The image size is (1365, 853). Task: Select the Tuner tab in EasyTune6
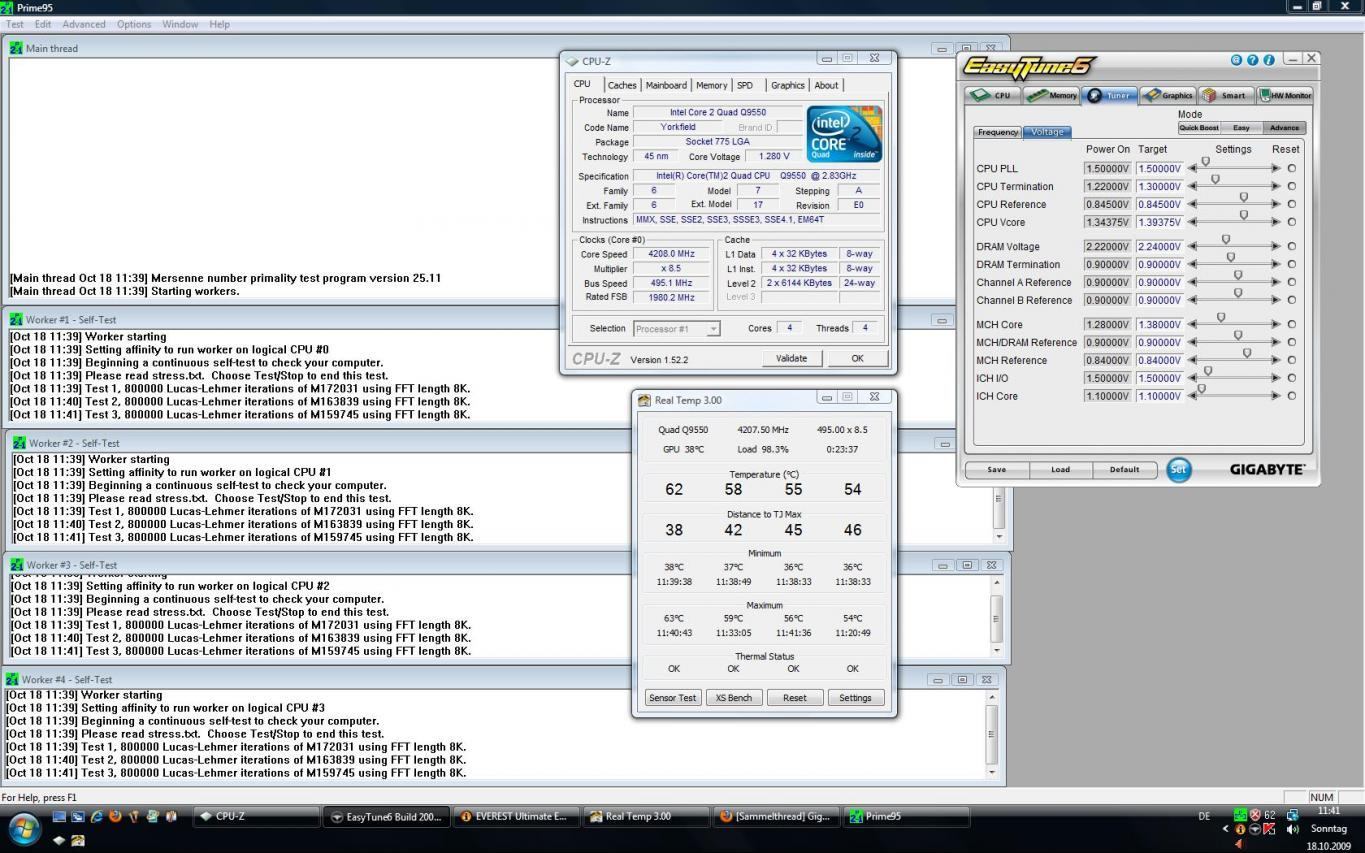coord(1110,95)
